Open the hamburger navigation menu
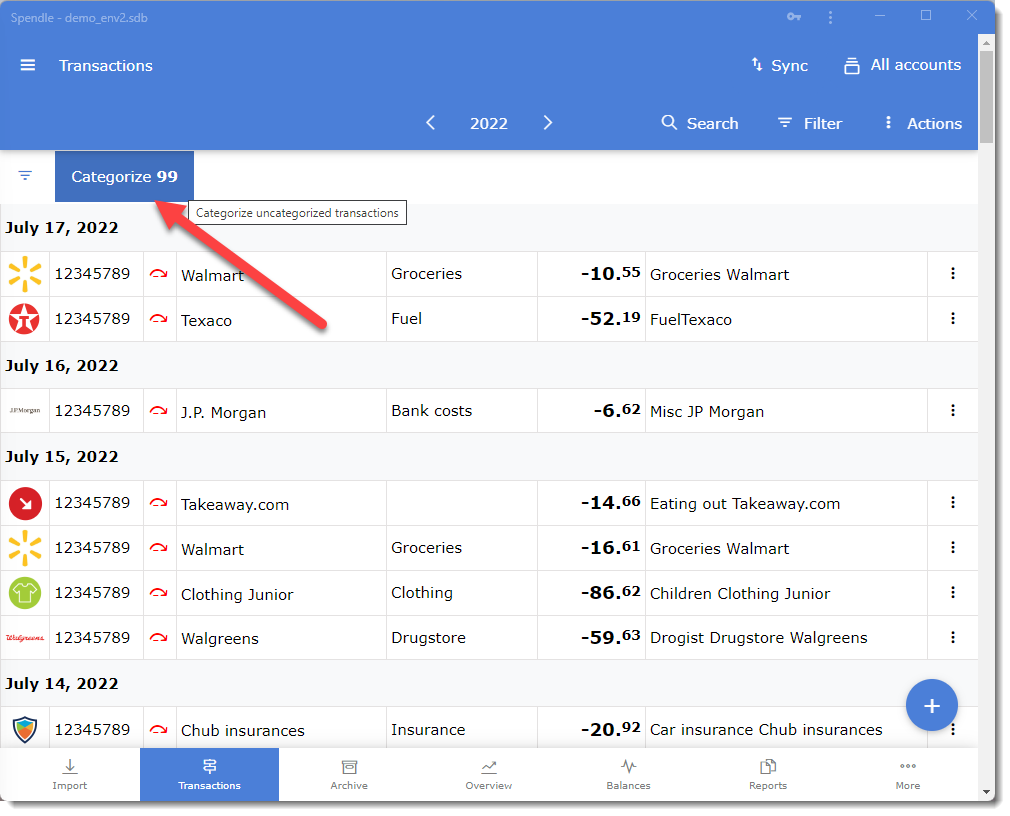The height and width of the screenshot is (816, 1010). [28, 65]
